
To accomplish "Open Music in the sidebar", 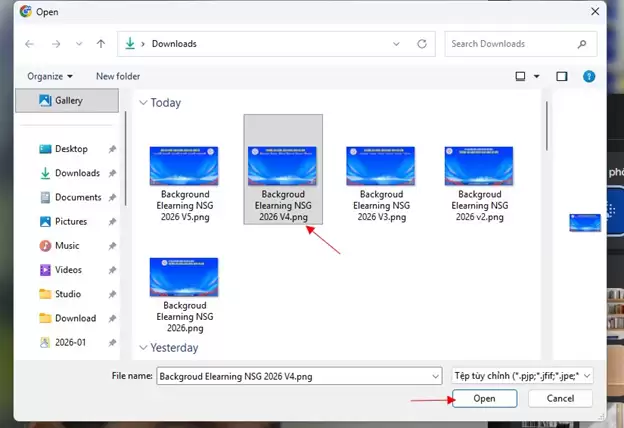I will (x=67, y=246).
